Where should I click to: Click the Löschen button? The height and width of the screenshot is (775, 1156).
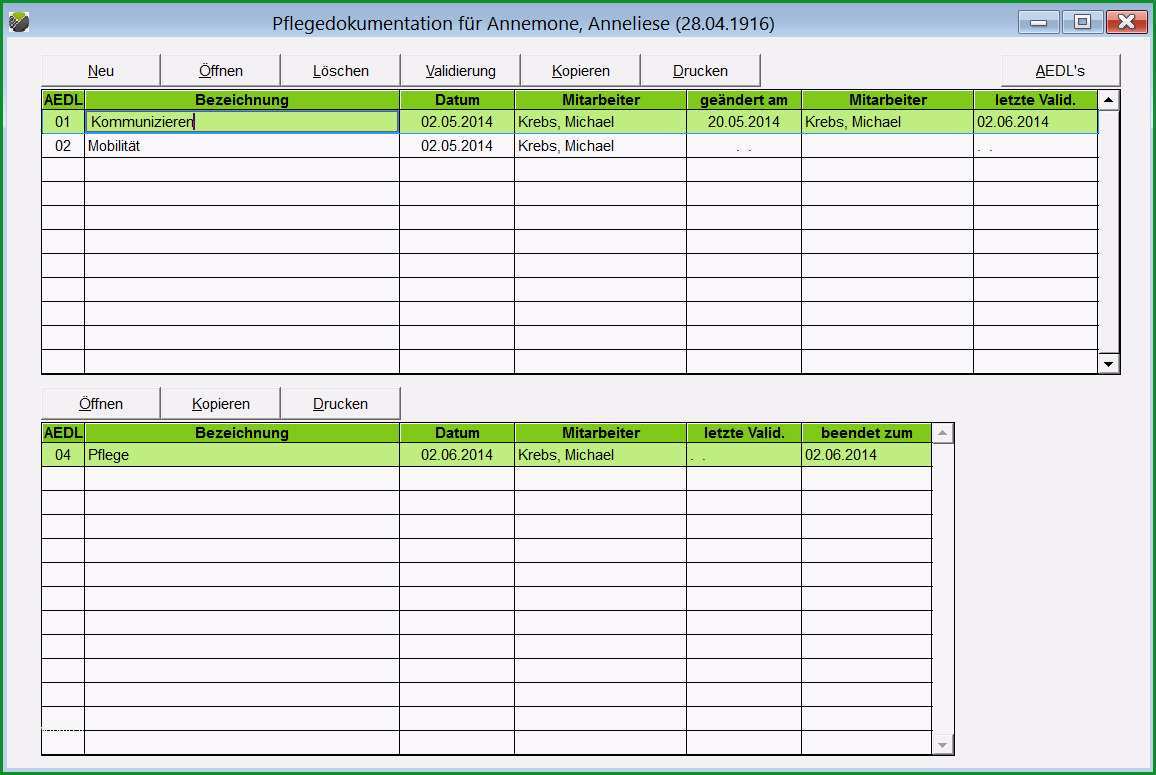pos(341,71)
